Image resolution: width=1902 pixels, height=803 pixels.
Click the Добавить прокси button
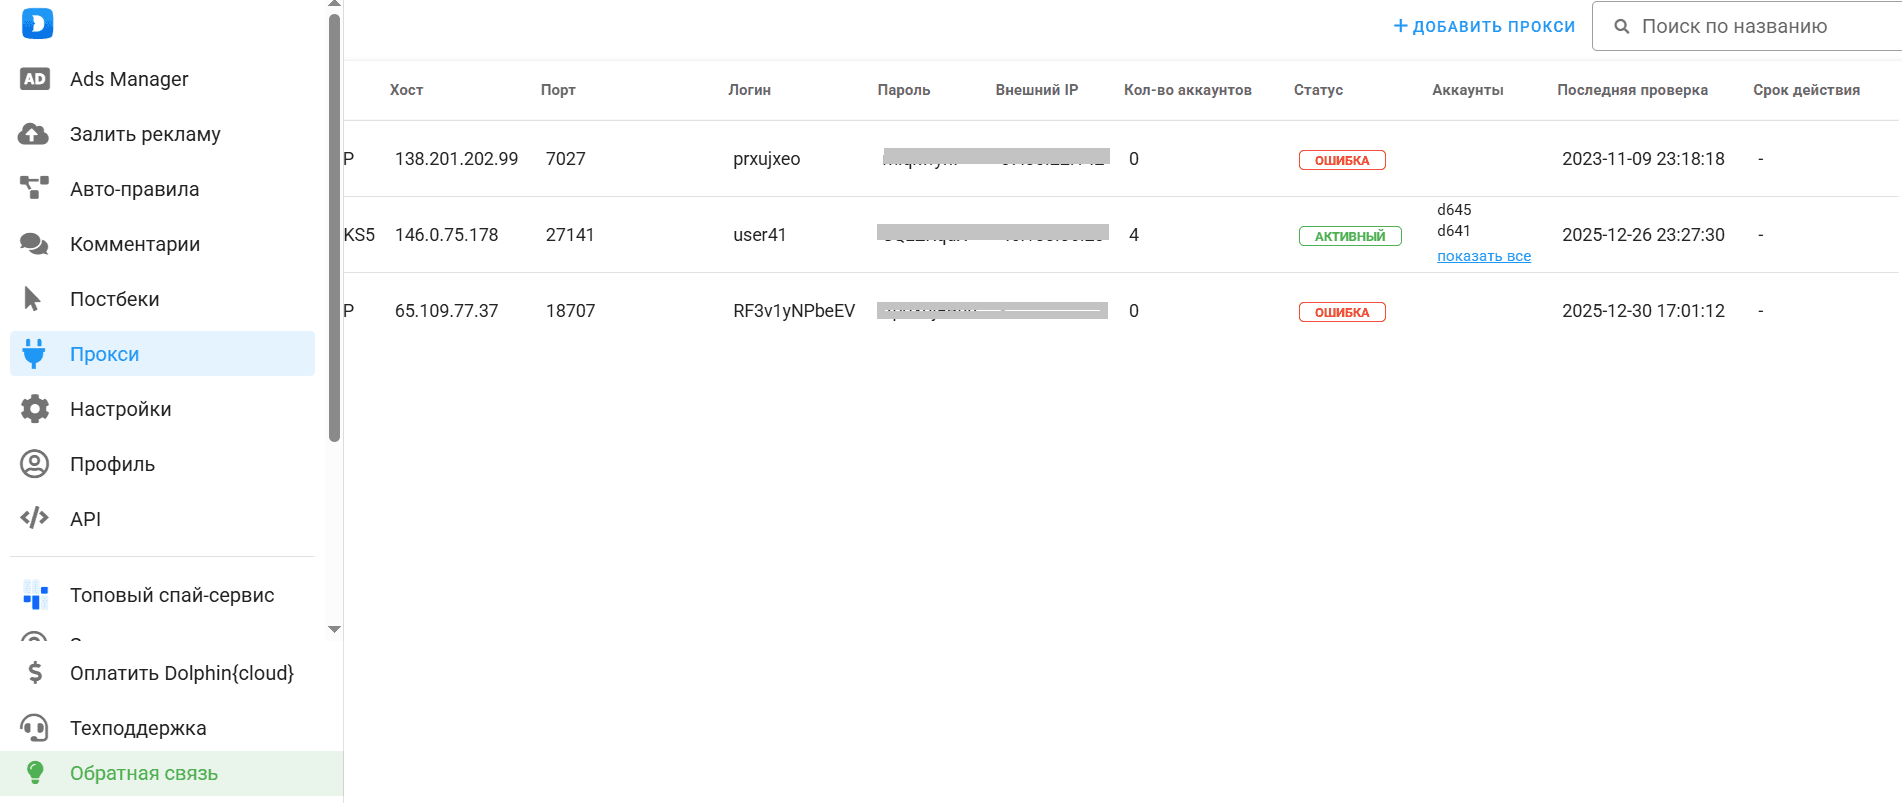point(1484,26)
